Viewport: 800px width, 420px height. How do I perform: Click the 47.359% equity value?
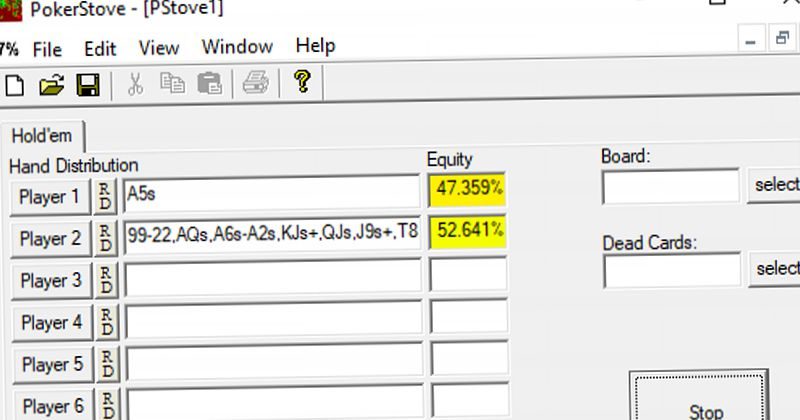pos(467,189)
